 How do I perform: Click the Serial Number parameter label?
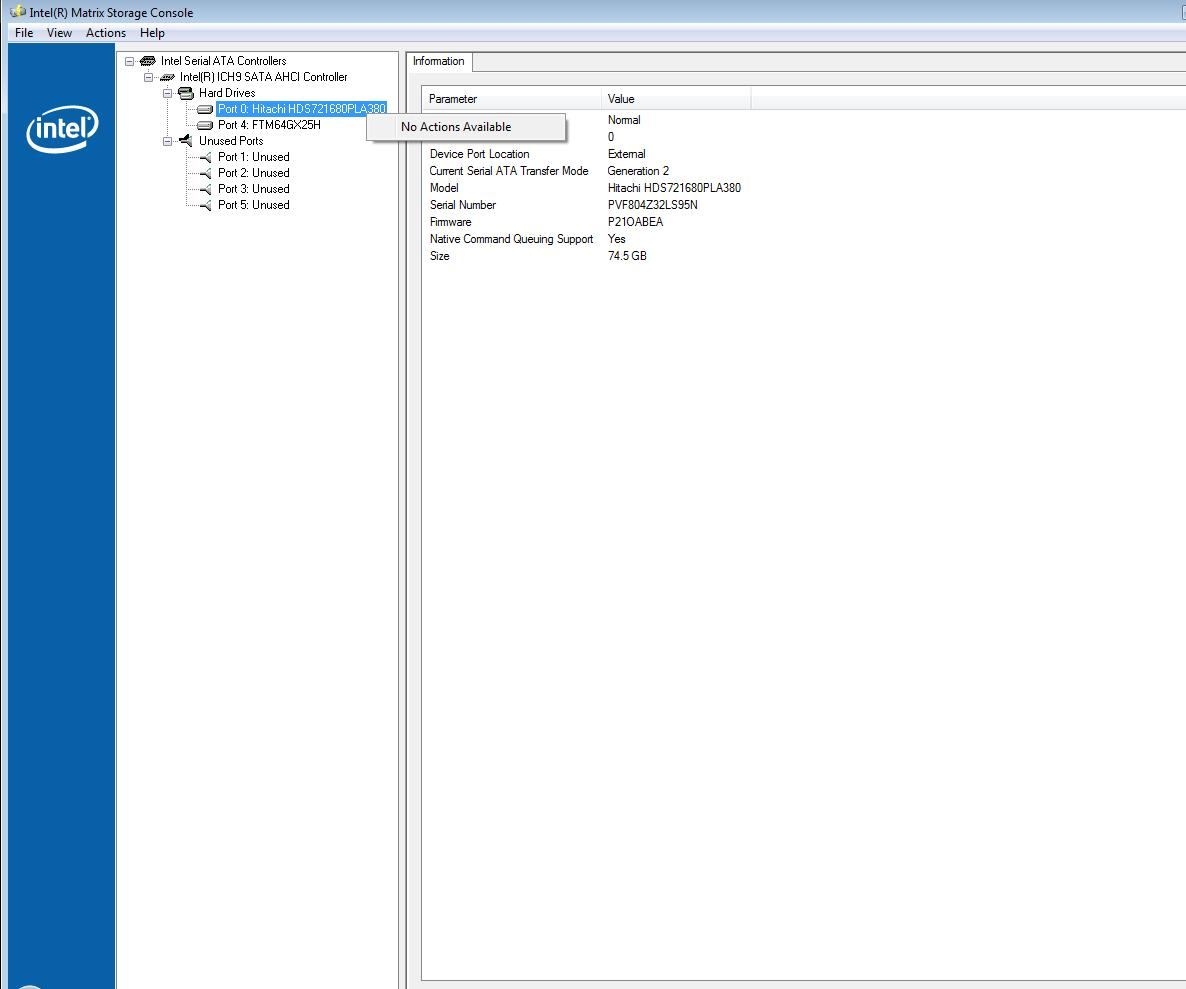(x=463, y=205)
